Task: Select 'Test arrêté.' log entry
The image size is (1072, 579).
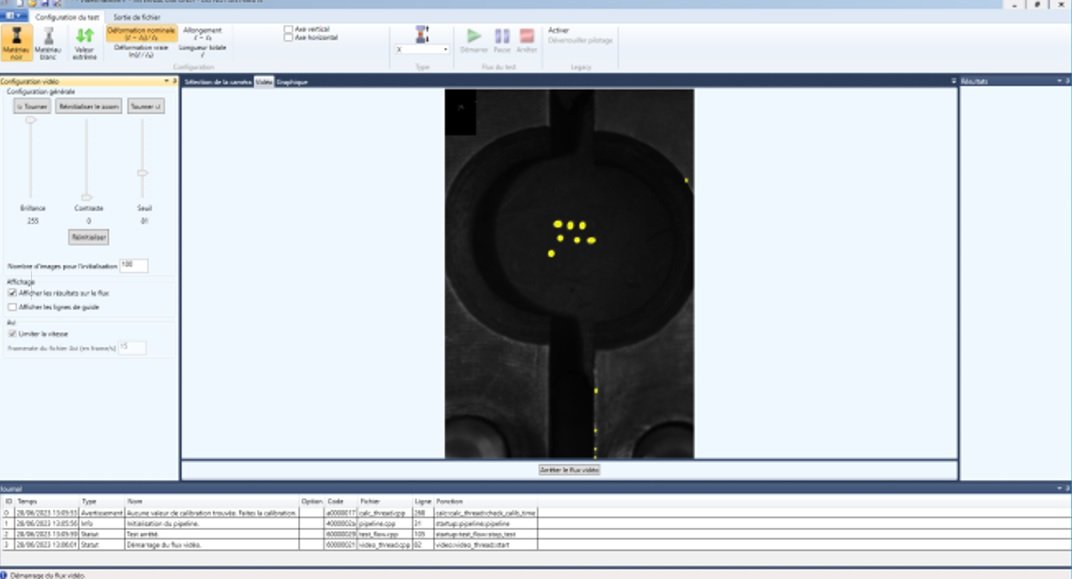Action: (269, 534)
